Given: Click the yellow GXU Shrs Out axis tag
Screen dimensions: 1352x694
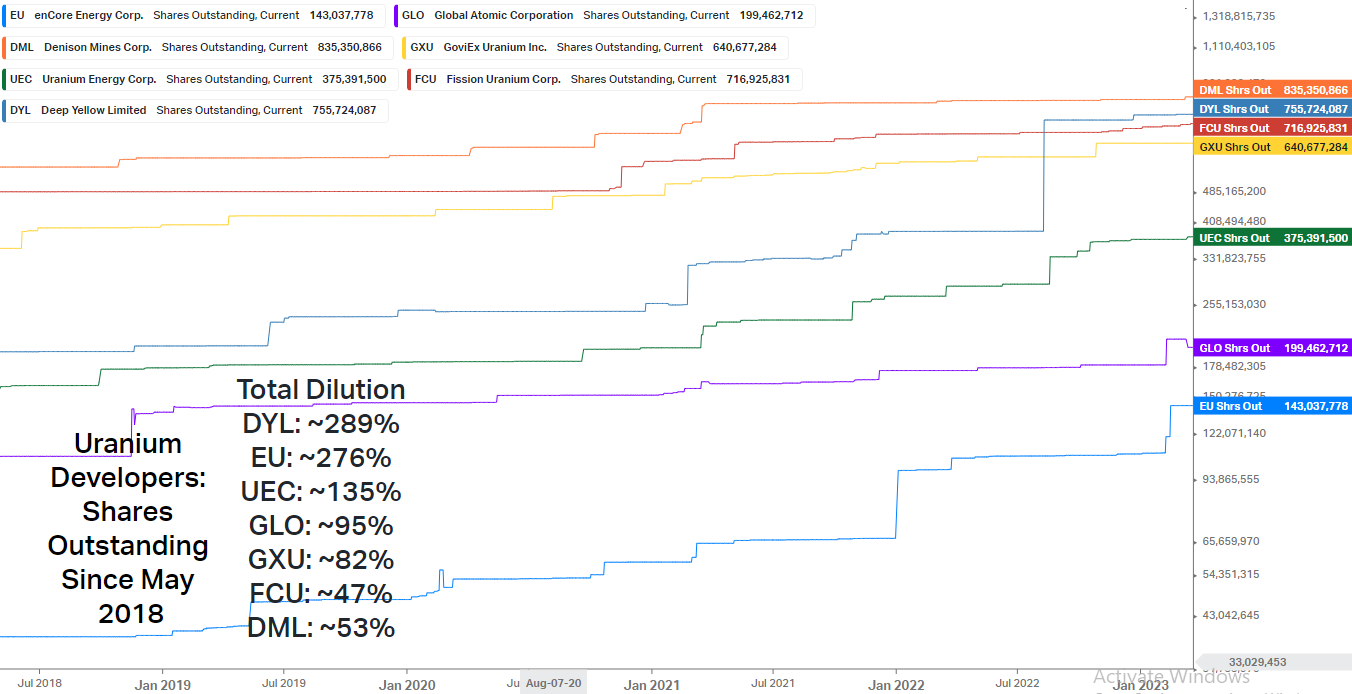Looking at the screenshot, I should [1273, 147].
